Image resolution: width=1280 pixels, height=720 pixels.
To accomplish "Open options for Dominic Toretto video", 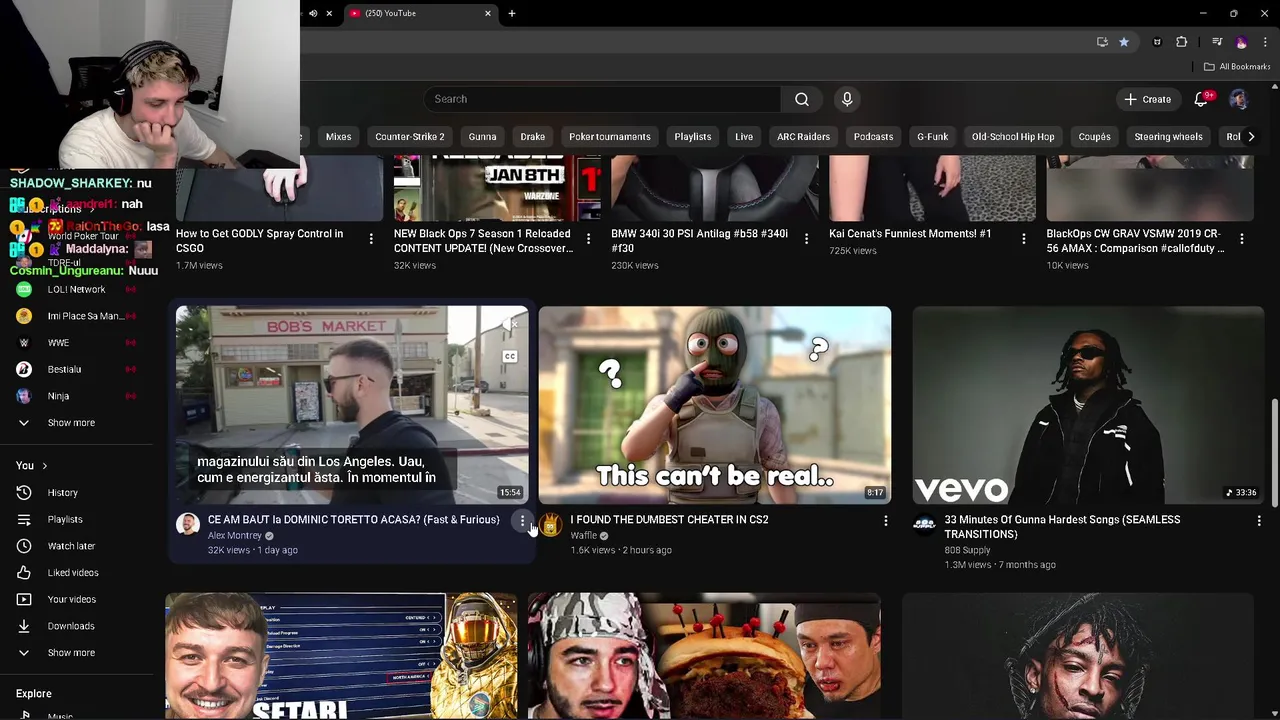I will pyautogui.click(x=522, y=521).
